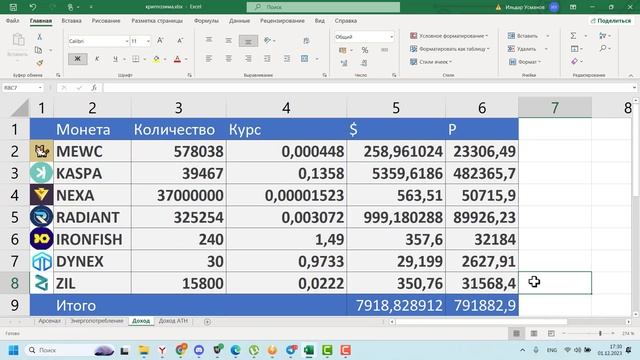Open the font size 11 dropdown
Viewport: 640px width, 360px height.
pyautogui.click(x=148, y=41)
